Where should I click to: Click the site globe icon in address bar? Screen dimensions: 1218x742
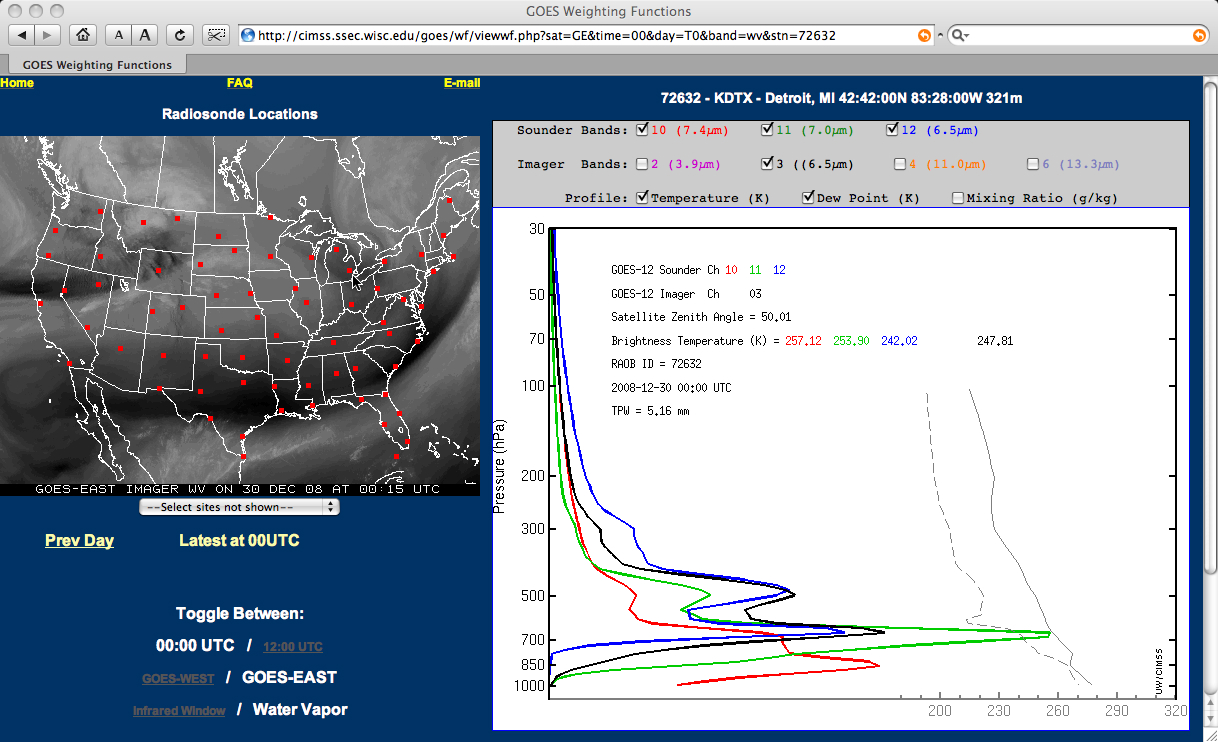tap(248, 35)
